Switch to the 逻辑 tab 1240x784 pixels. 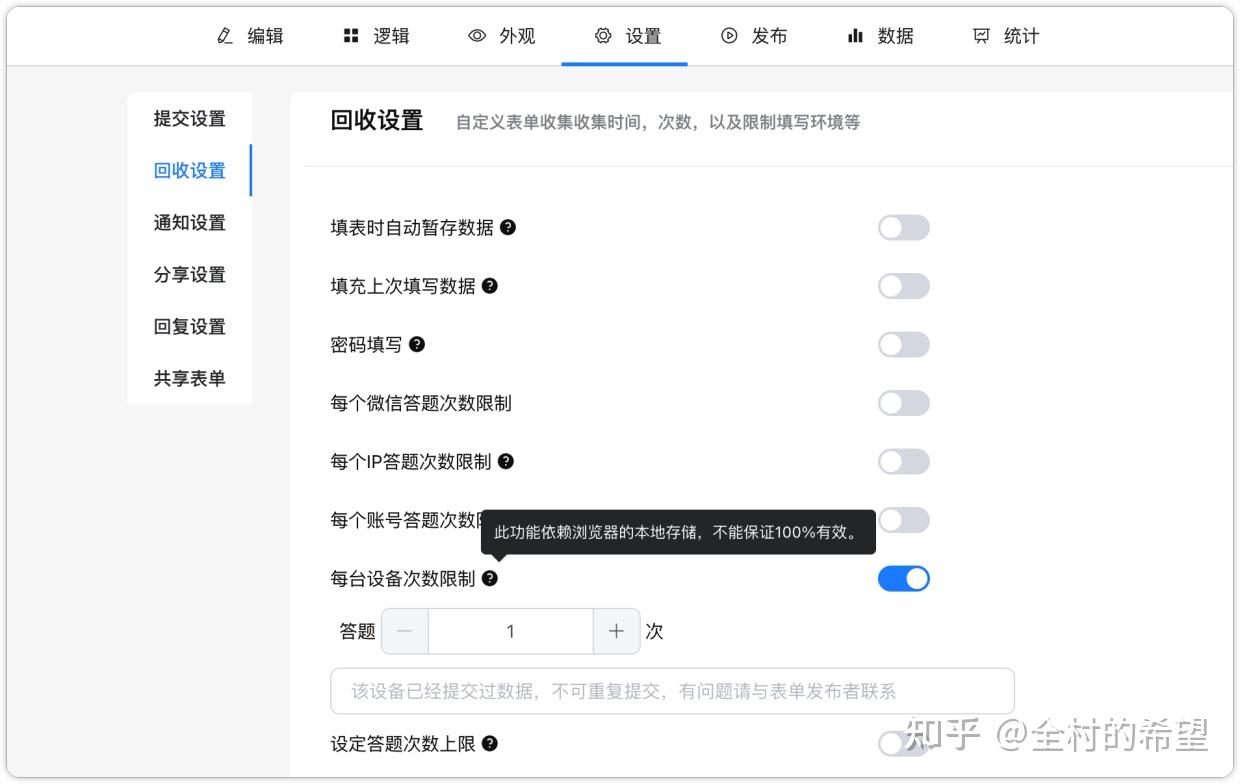point(376,36)
